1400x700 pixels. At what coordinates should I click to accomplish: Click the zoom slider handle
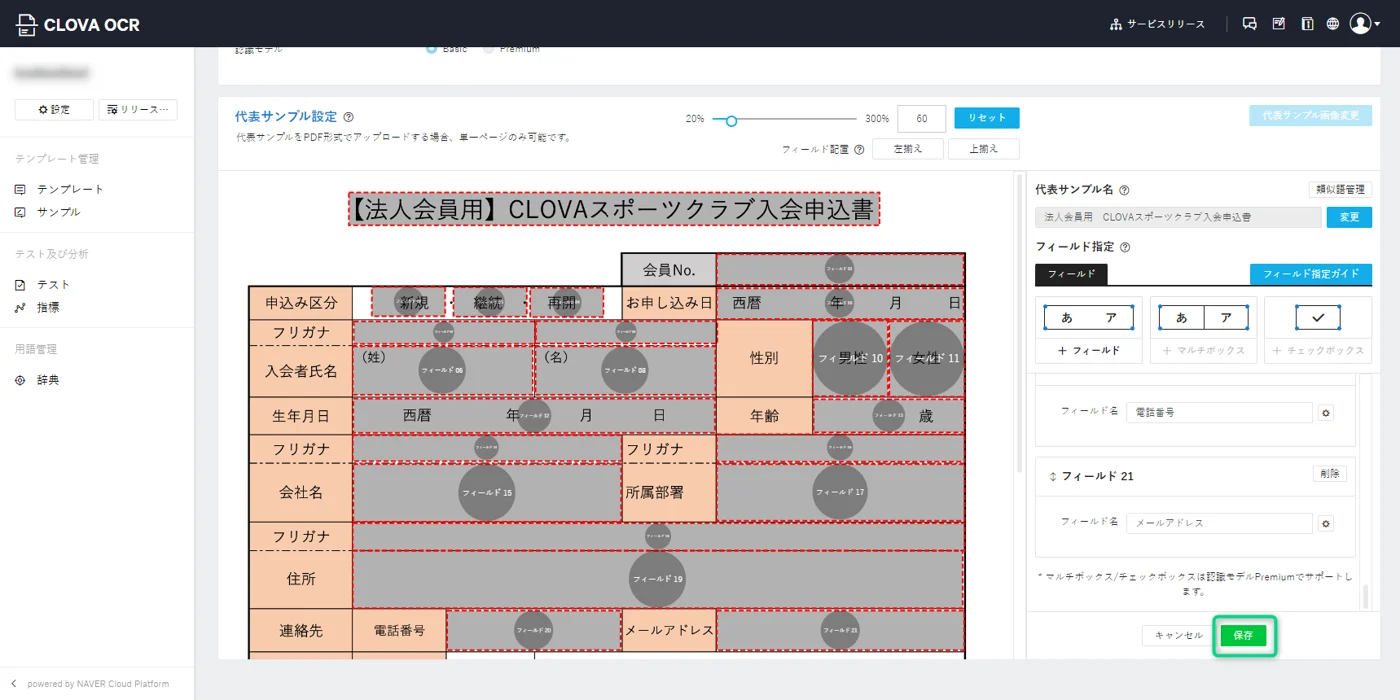click(x=731, y=120)
